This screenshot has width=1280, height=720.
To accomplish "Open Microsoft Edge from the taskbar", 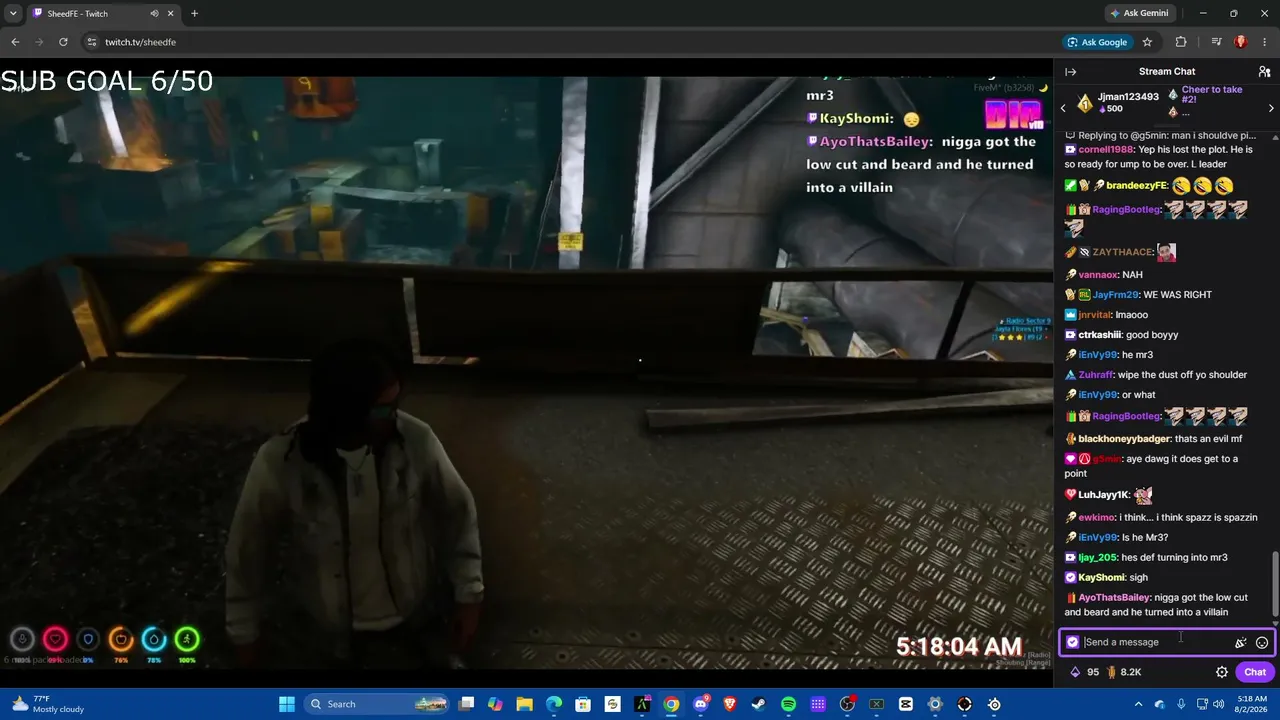I will [x=554, y=704].
